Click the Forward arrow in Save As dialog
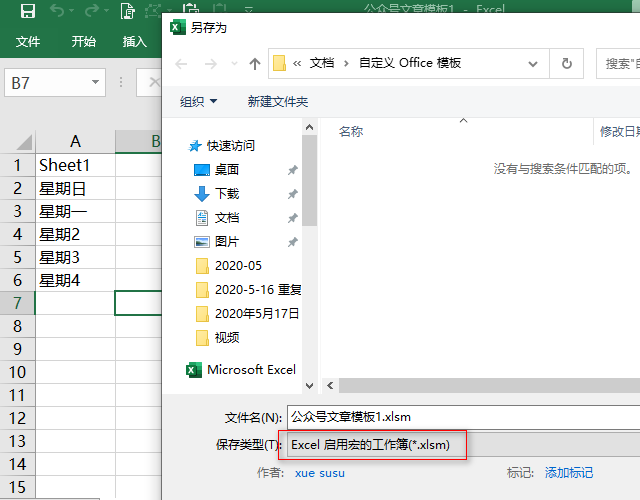The width and height of the screenshot is (640, 500). [211, 64]
